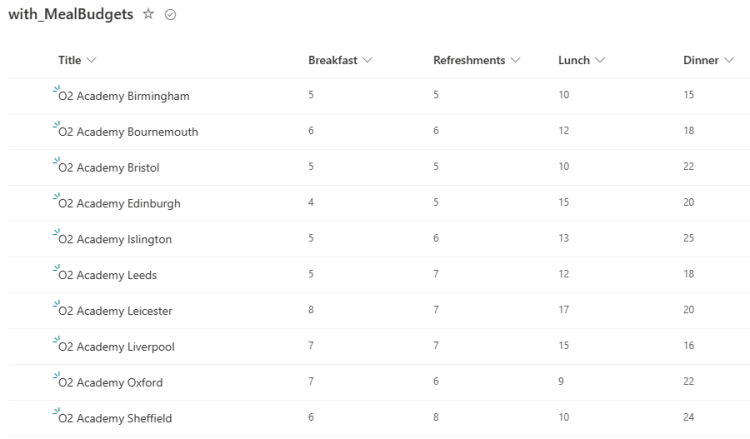
Task: Open the O2 Academy Edinburgh entry
Action: [x=119, y=204]
